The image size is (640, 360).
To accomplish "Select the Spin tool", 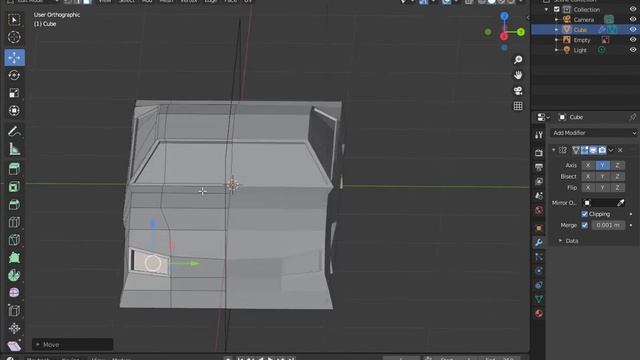I will pyautogui.click(x=14, y=275).
